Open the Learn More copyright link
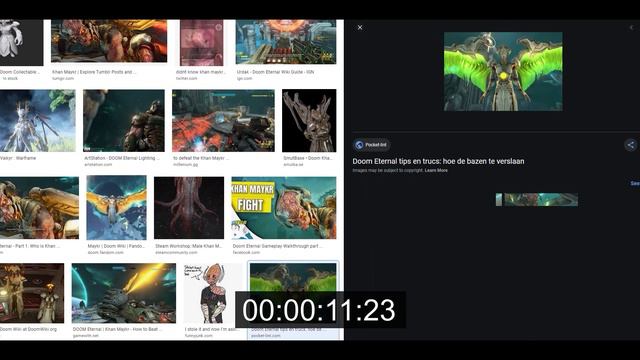The width and height of the screenshot is (640, 360). [436, 170]
